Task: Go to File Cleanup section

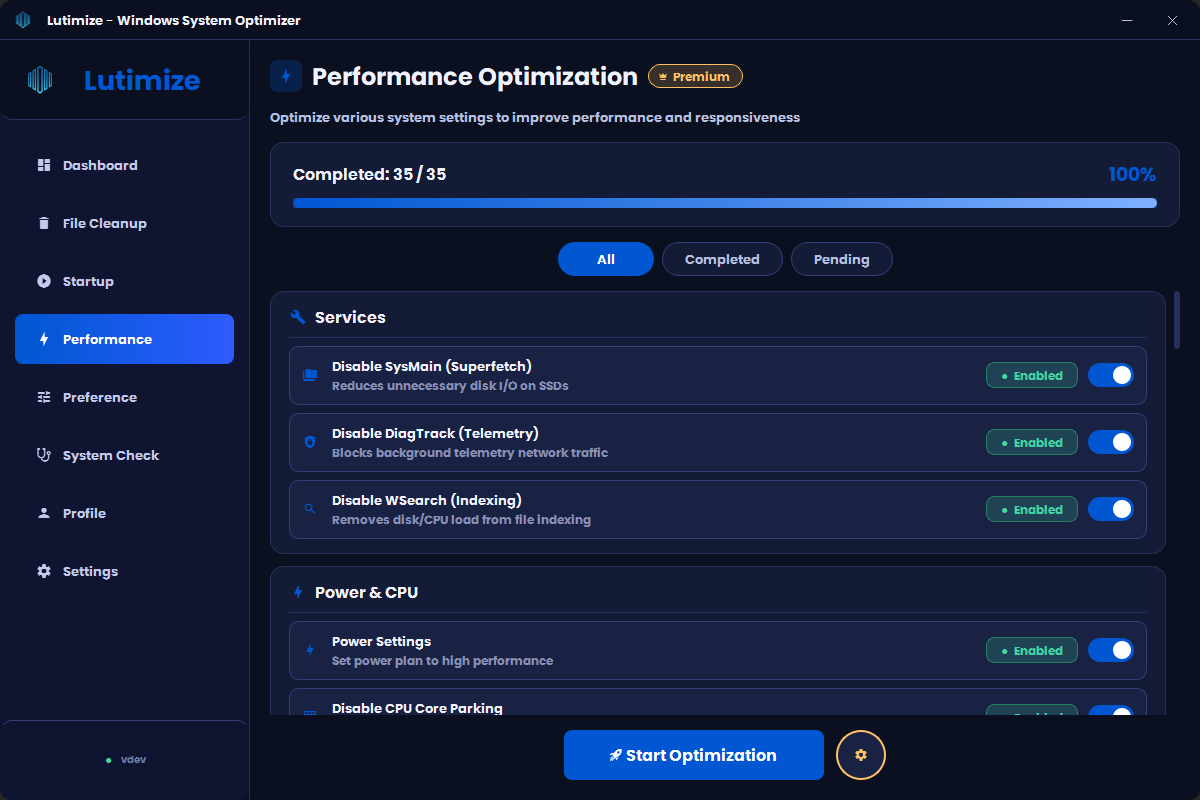Action: 124,223
